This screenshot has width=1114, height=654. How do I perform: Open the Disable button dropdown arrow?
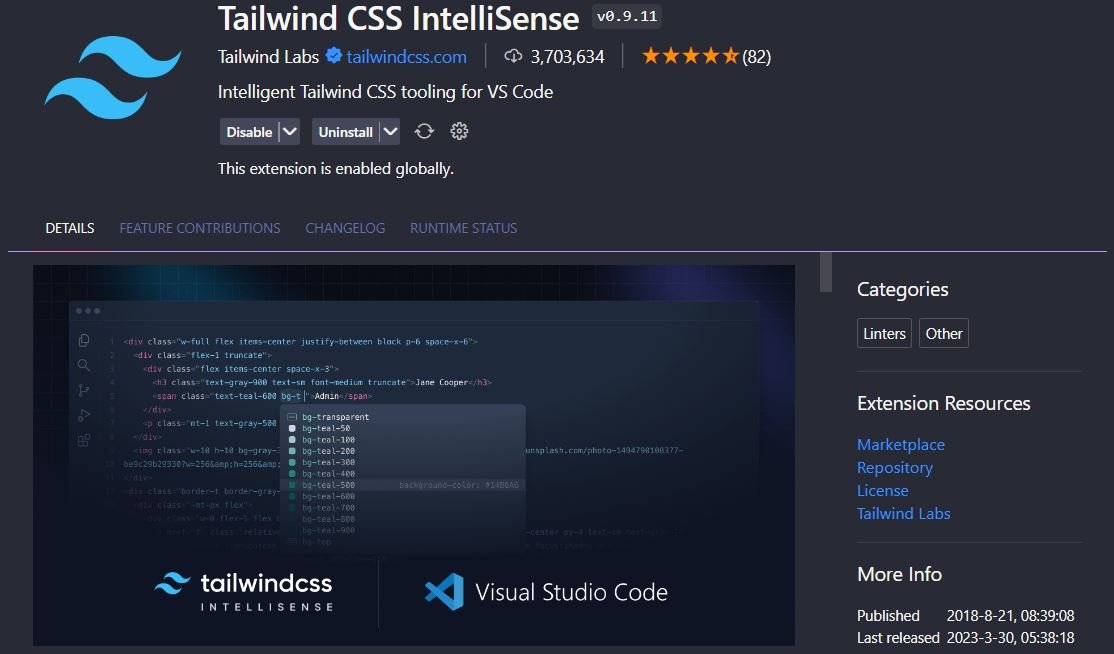pyautogui.click(x=290, y=131)
